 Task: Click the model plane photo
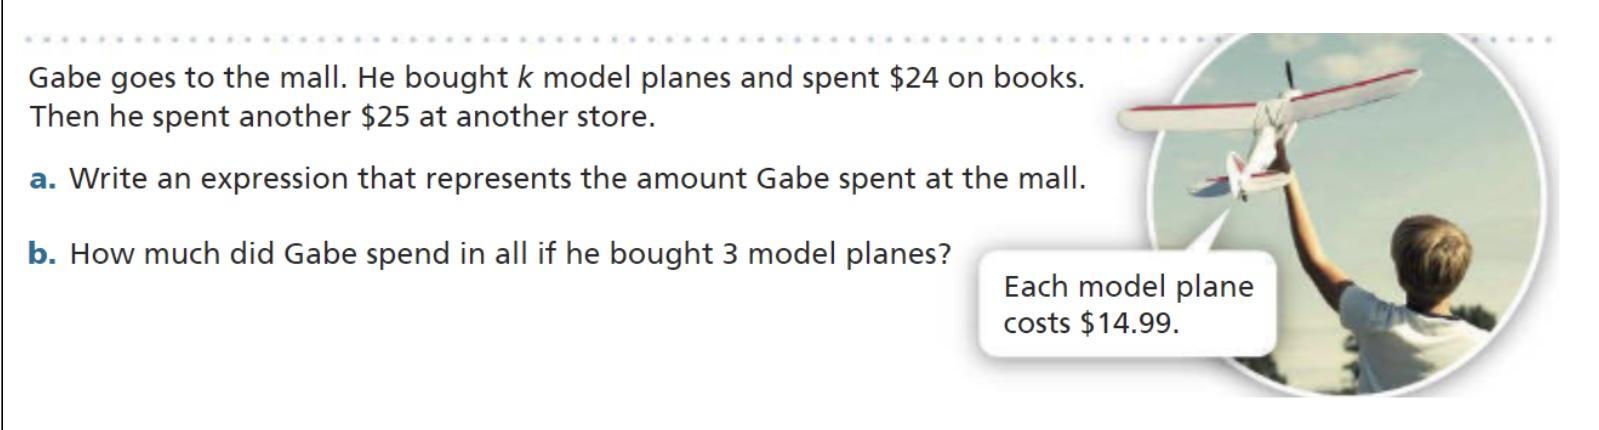point(1351,213)
